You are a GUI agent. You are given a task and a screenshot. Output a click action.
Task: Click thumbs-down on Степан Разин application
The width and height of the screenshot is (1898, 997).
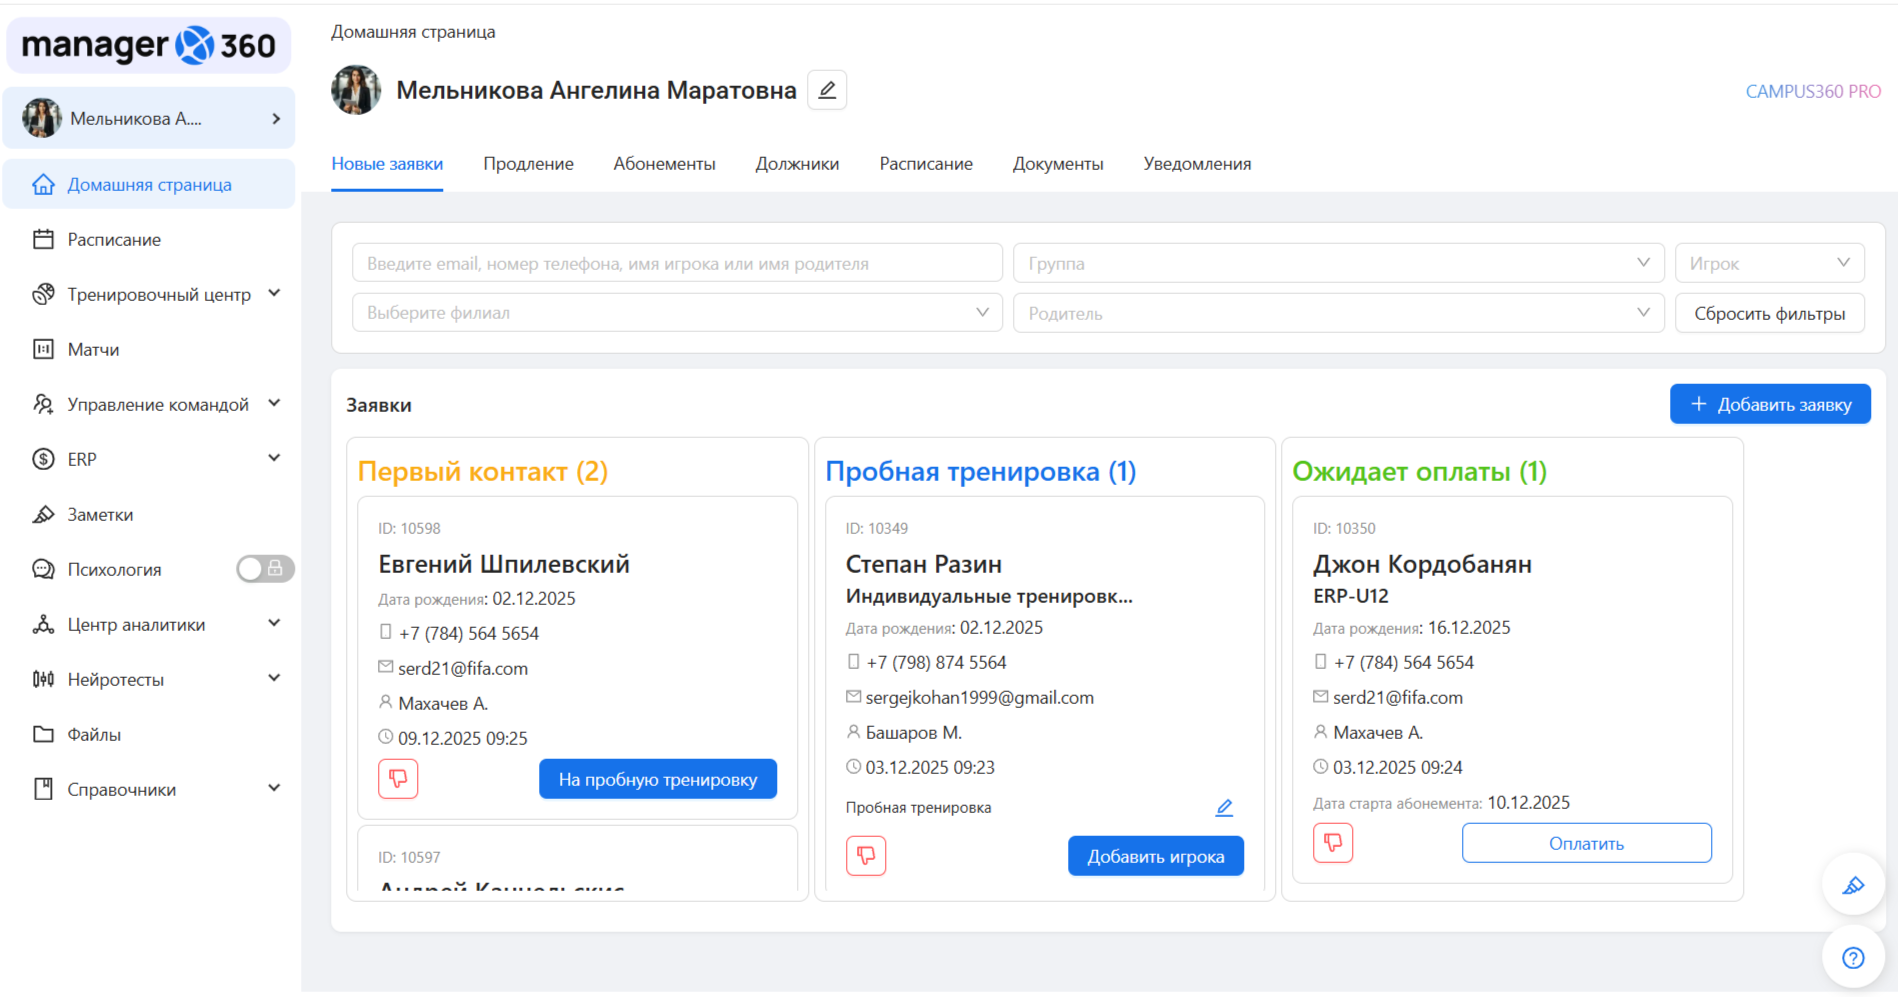pos(866,855)
